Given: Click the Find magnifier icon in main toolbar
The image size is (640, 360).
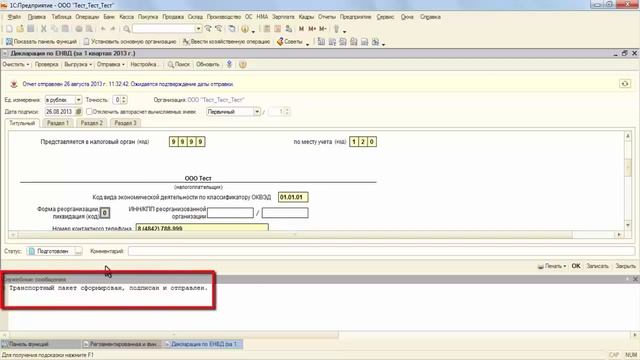Looking at the screenshot, I should pos(127,29).
